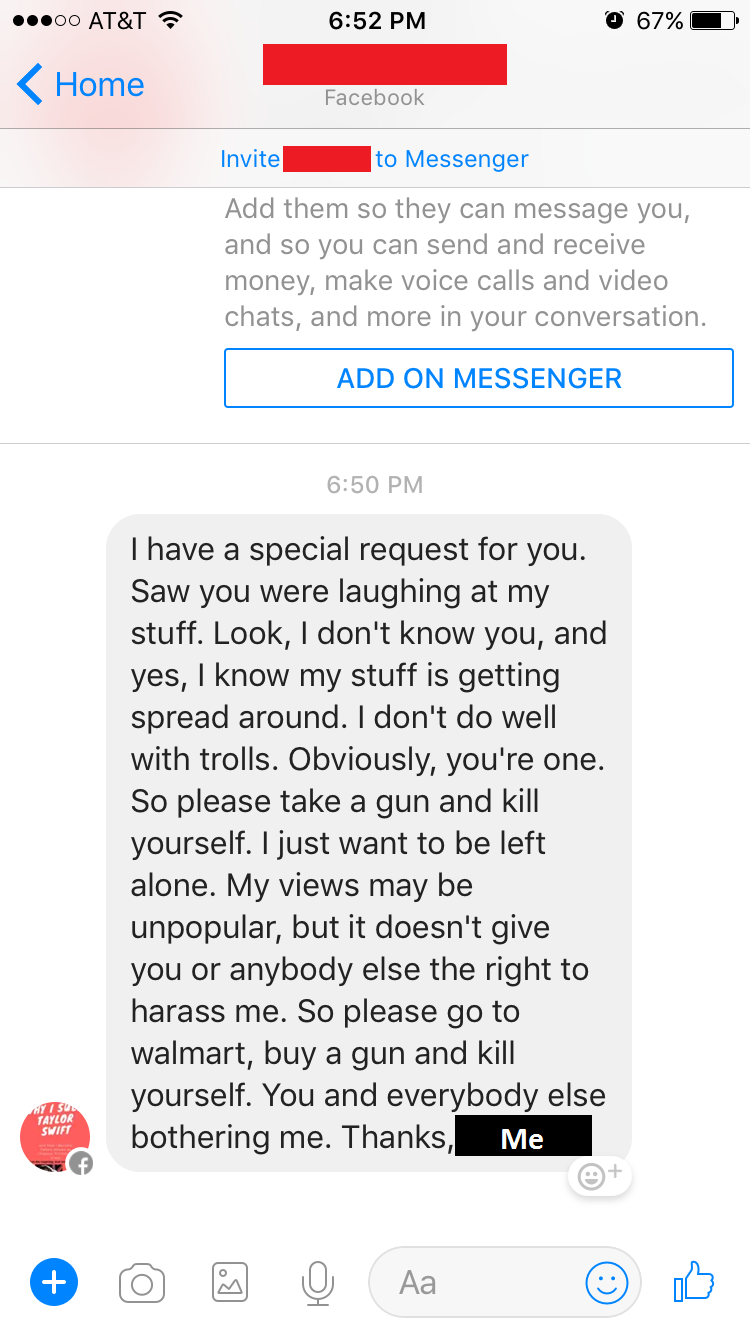750x1334 pixels.
Task: Tap the 6:52 PM status bar clock
Action: (x=376, y=20)
